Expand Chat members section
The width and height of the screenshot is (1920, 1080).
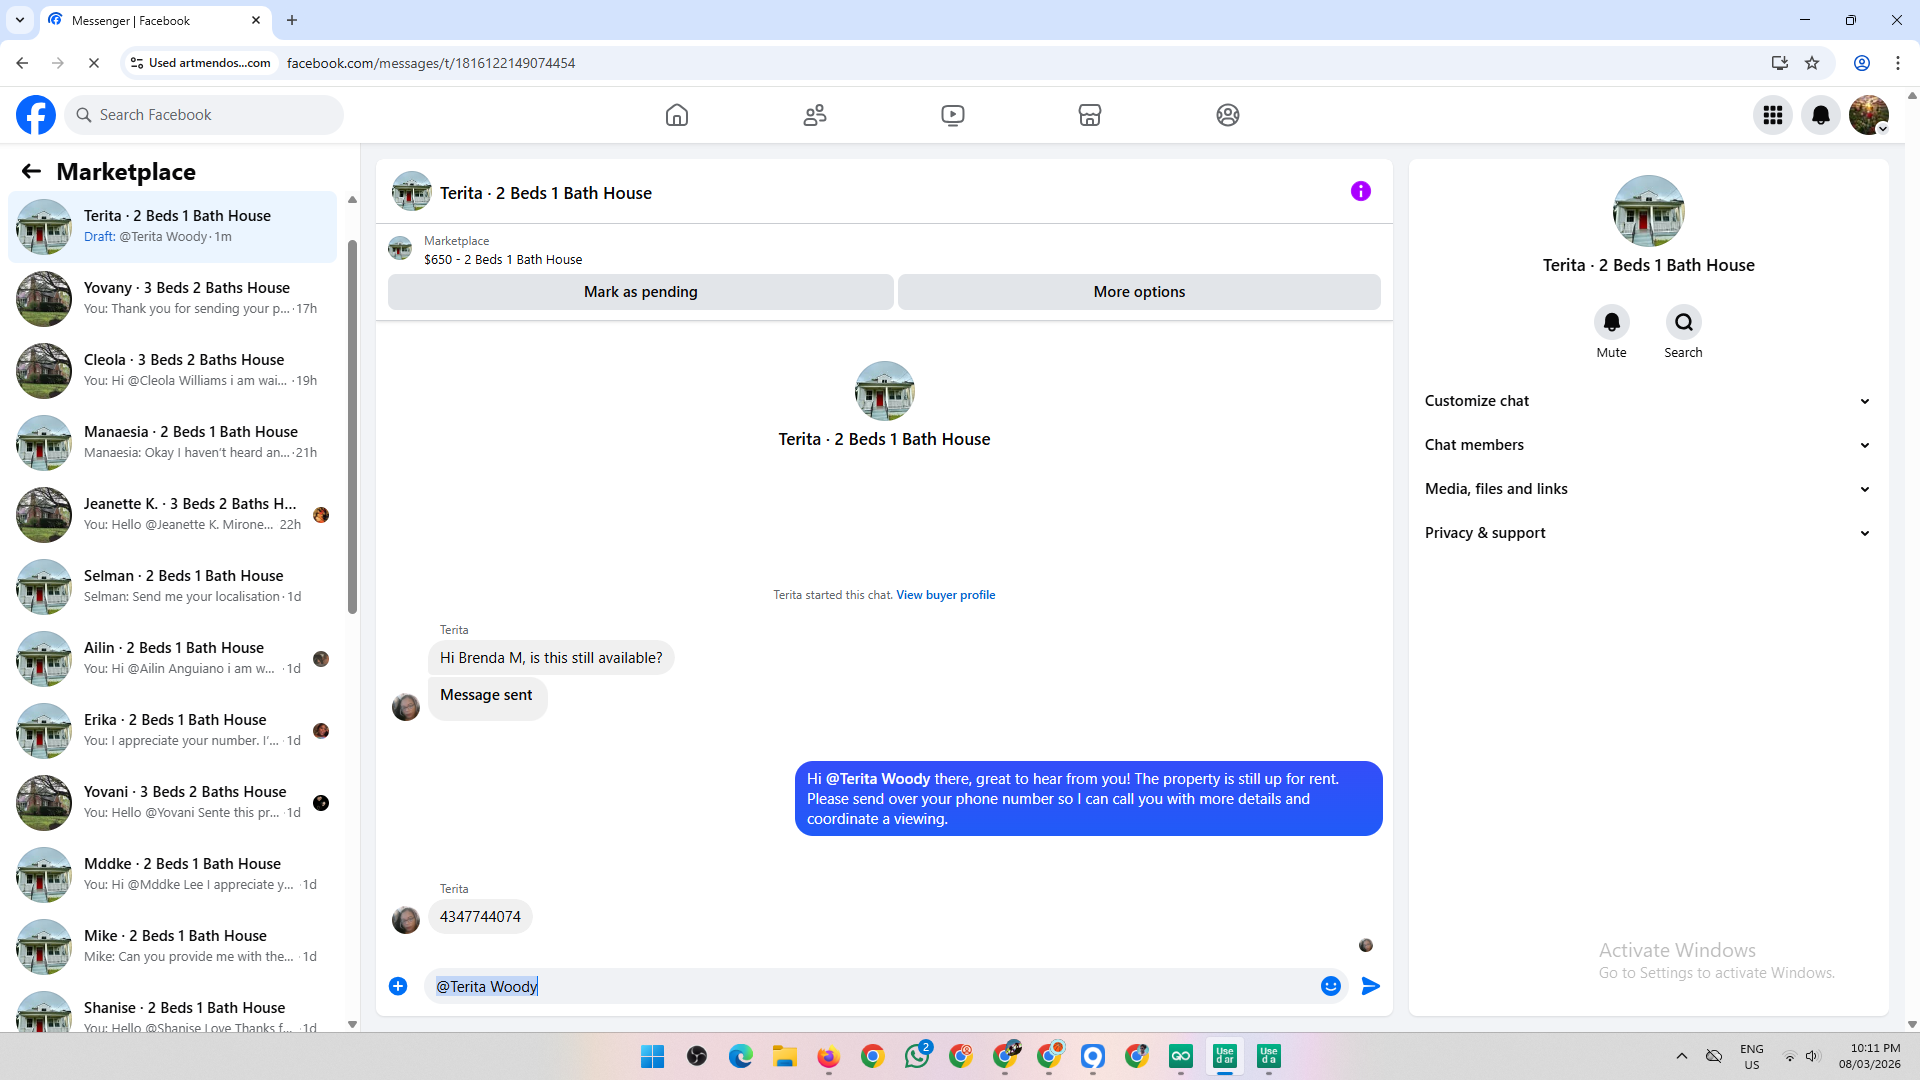(x=1648, y=445)
